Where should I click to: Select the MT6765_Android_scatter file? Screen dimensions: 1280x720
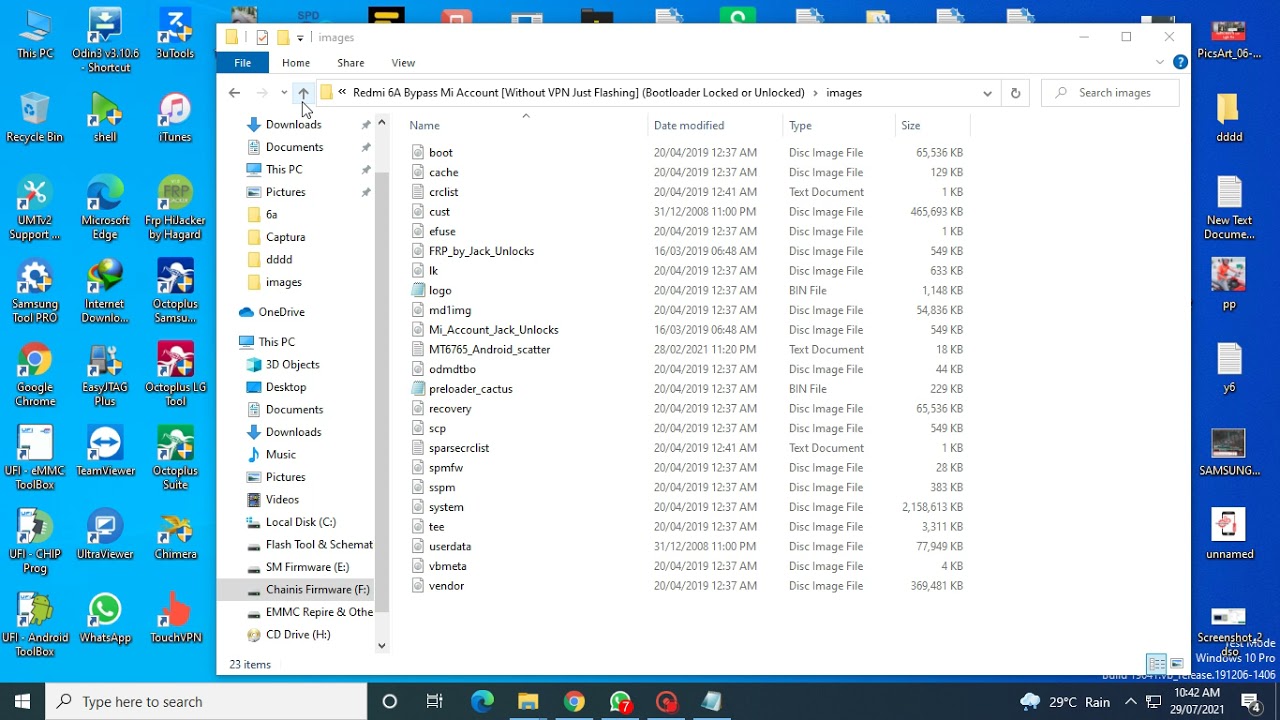click(490, 349)
